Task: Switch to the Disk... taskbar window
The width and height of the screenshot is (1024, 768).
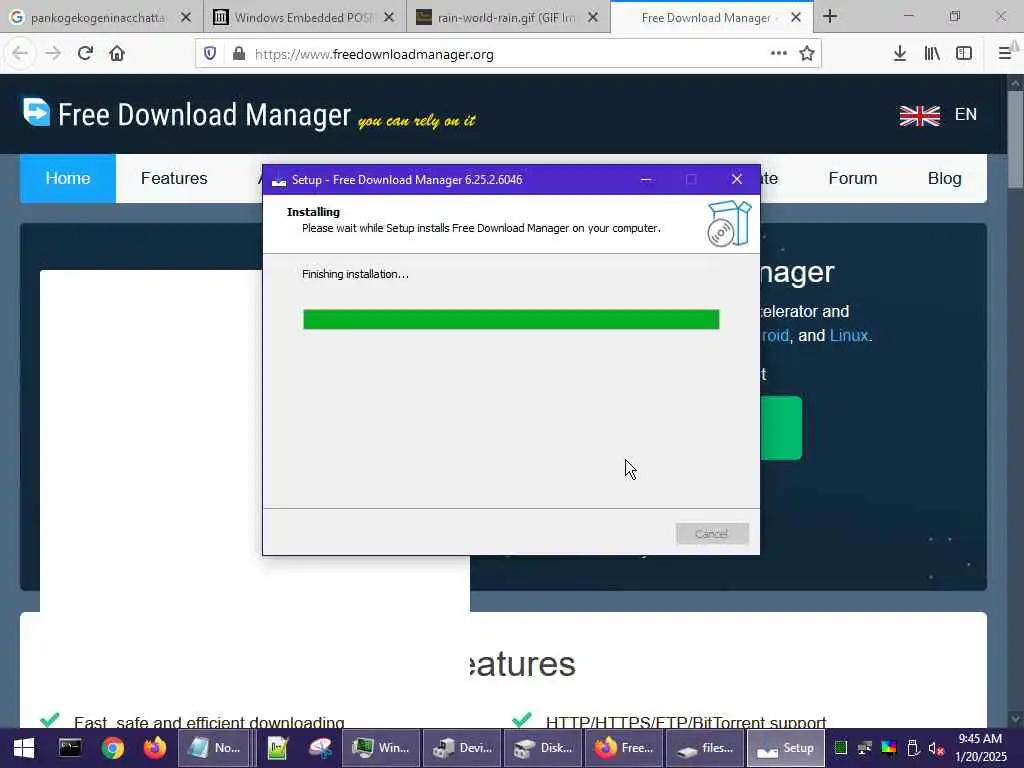Action: tap(543, 748)
